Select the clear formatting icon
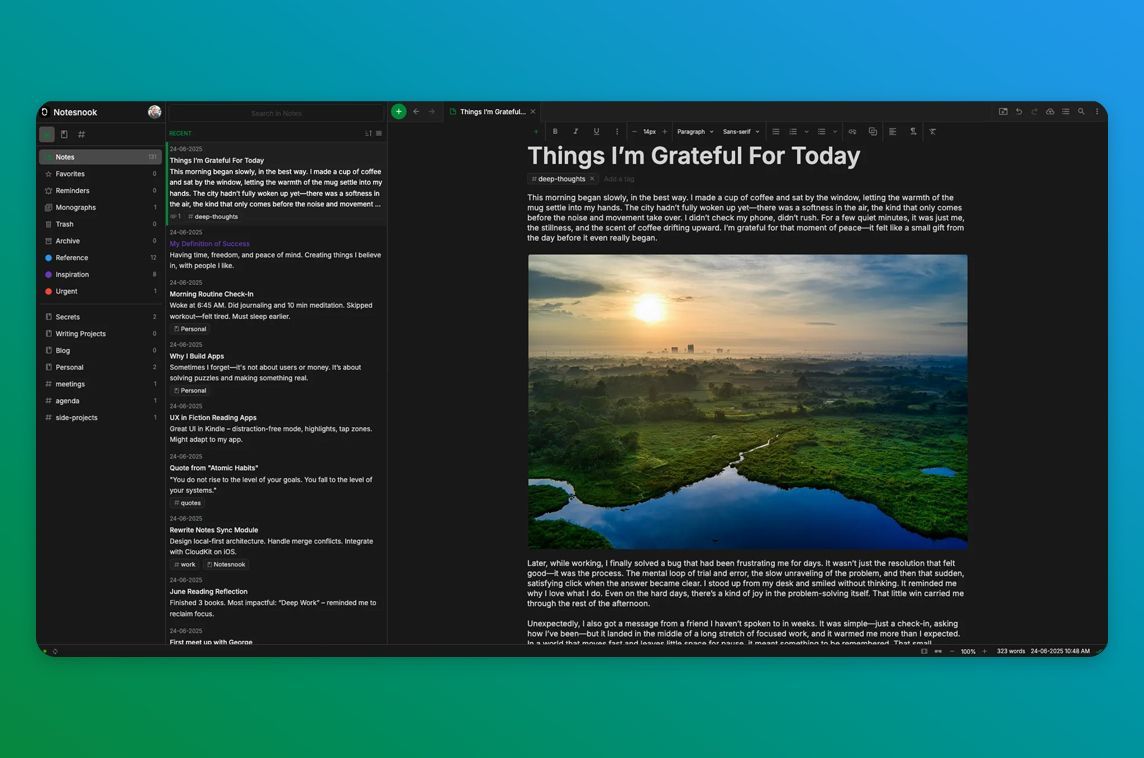 (933, 131)
